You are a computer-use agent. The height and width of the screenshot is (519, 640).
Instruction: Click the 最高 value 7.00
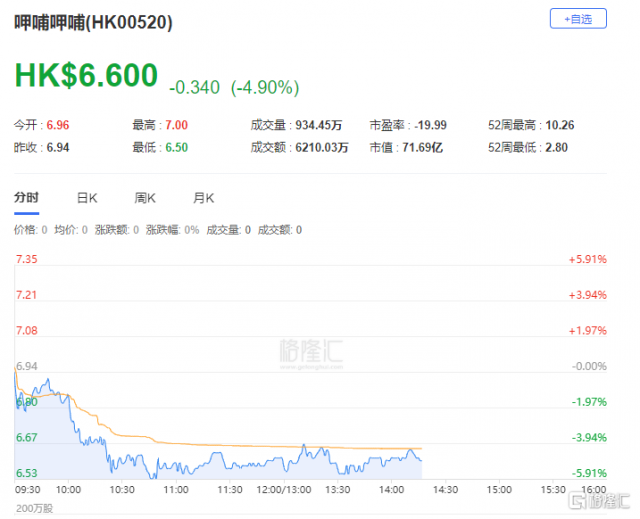(176, 125)
